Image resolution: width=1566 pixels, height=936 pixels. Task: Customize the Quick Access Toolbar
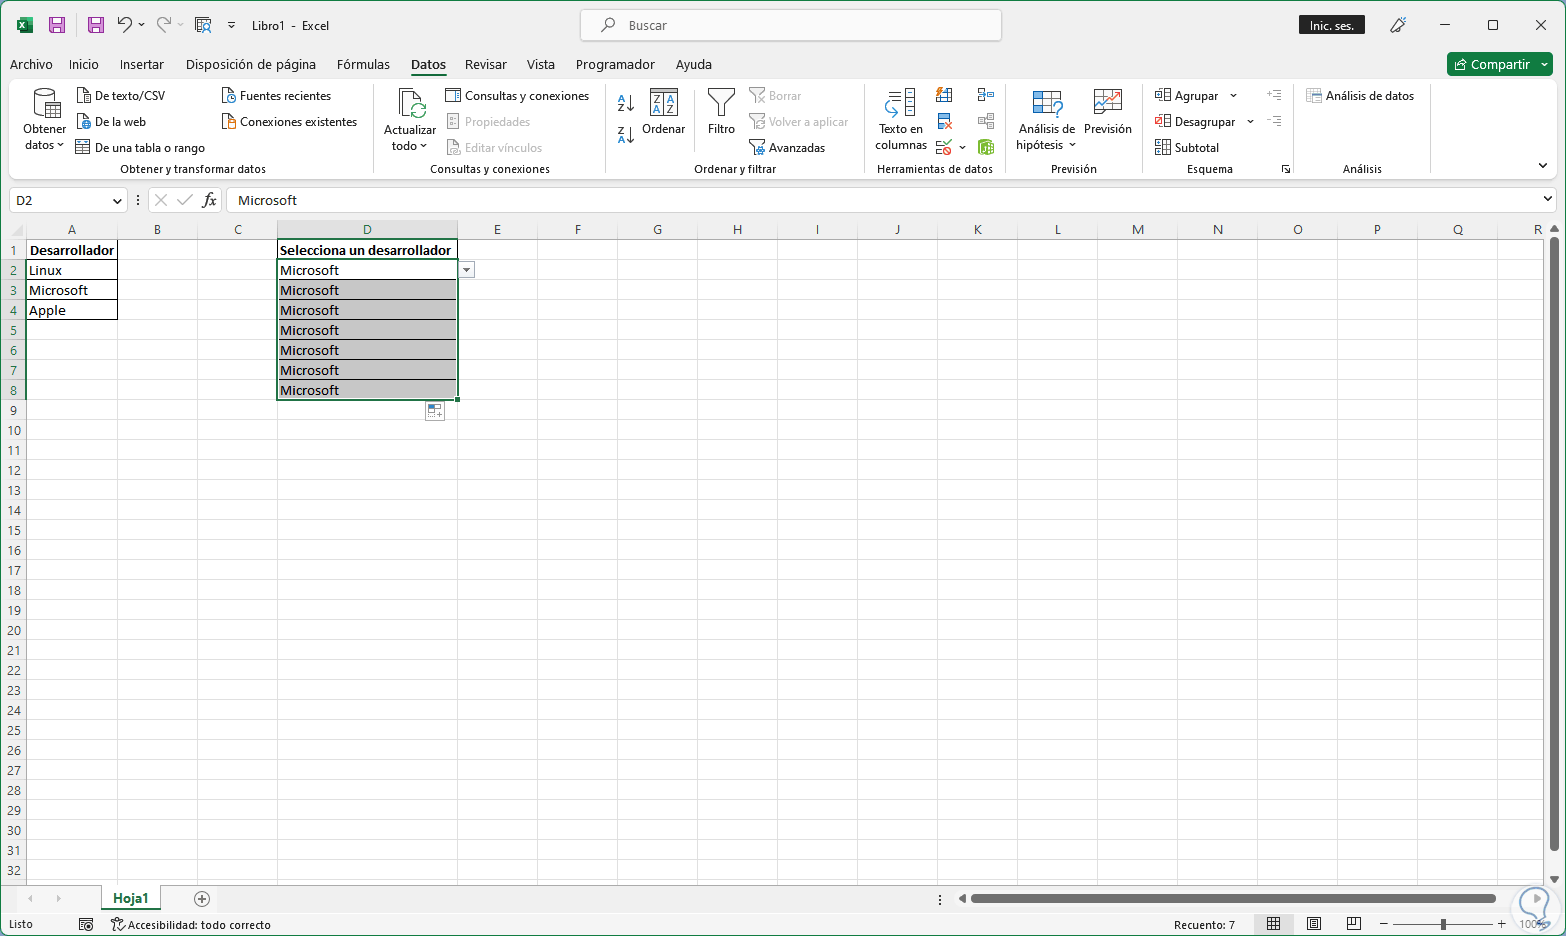[x=232, y=25]
